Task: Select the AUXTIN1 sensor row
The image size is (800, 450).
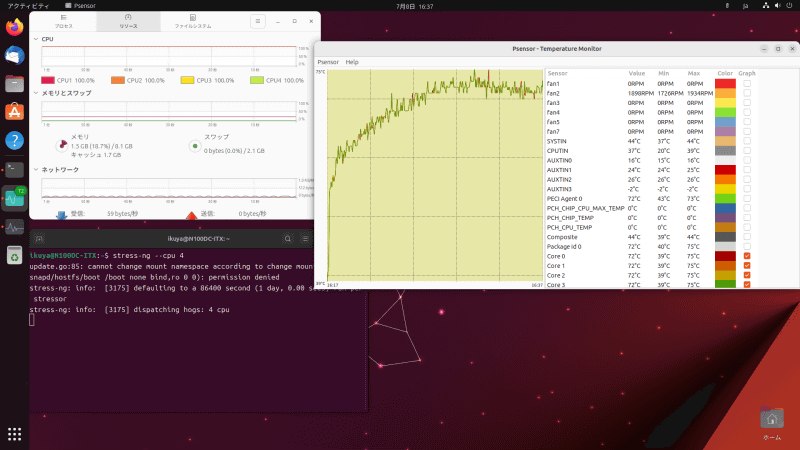Action: coord(652,170)
